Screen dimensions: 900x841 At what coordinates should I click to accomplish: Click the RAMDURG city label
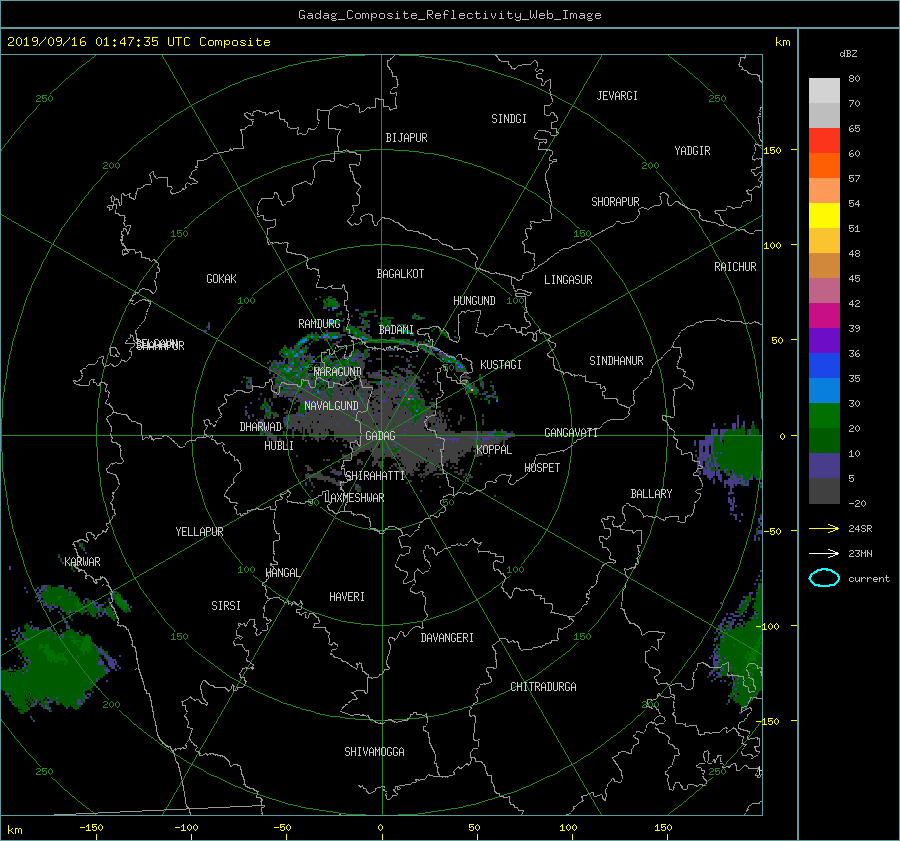(319, 324)
